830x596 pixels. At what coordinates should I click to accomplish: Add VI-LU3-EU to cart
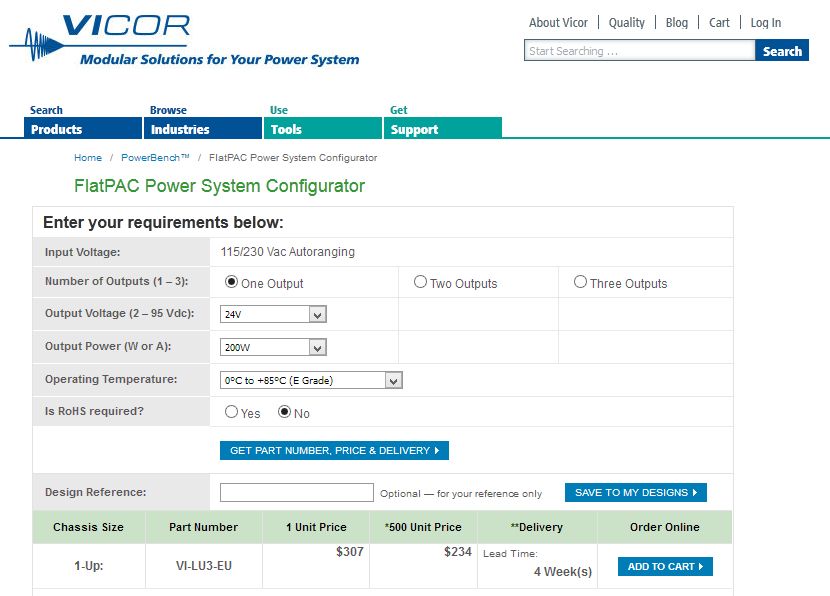point(665,566)
